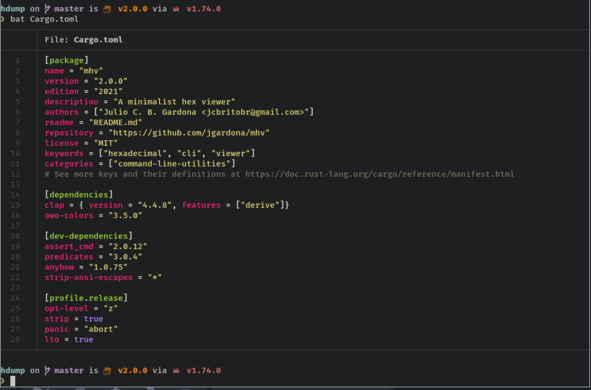
Task: Open the github.com/jgardona/mhv repository URL
Action: (x=189, y=133)
